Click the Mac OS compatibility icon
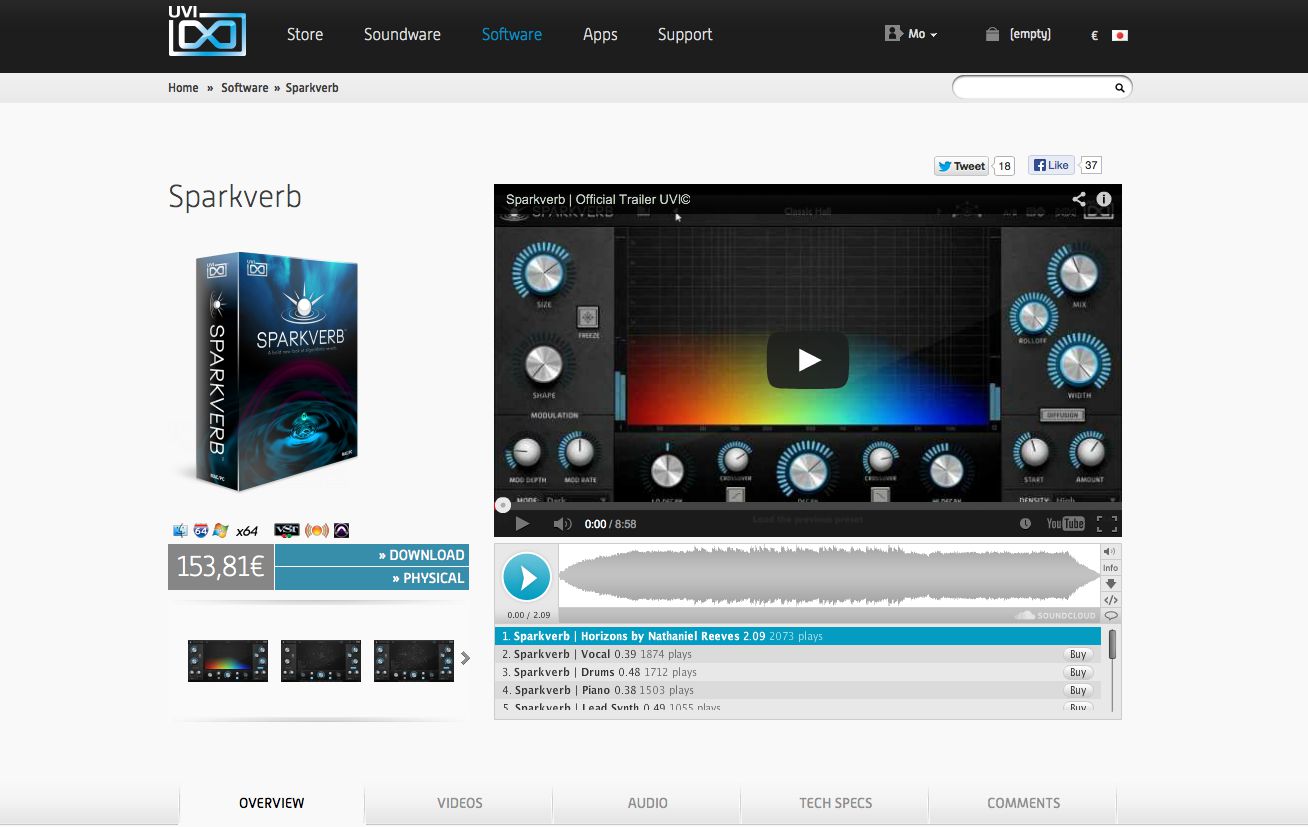The width and height of the screenshot is (1308, 827). click(181, 530)
